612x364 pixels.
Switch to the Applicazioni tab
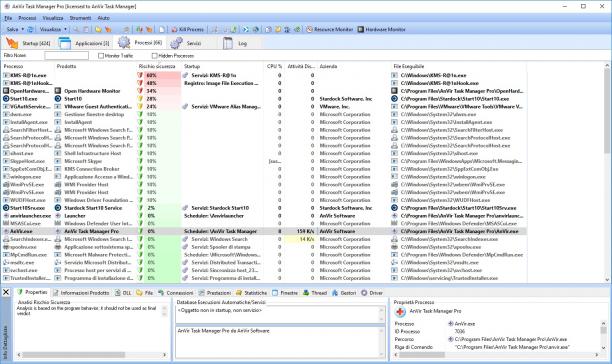click(x=84, y=43)
